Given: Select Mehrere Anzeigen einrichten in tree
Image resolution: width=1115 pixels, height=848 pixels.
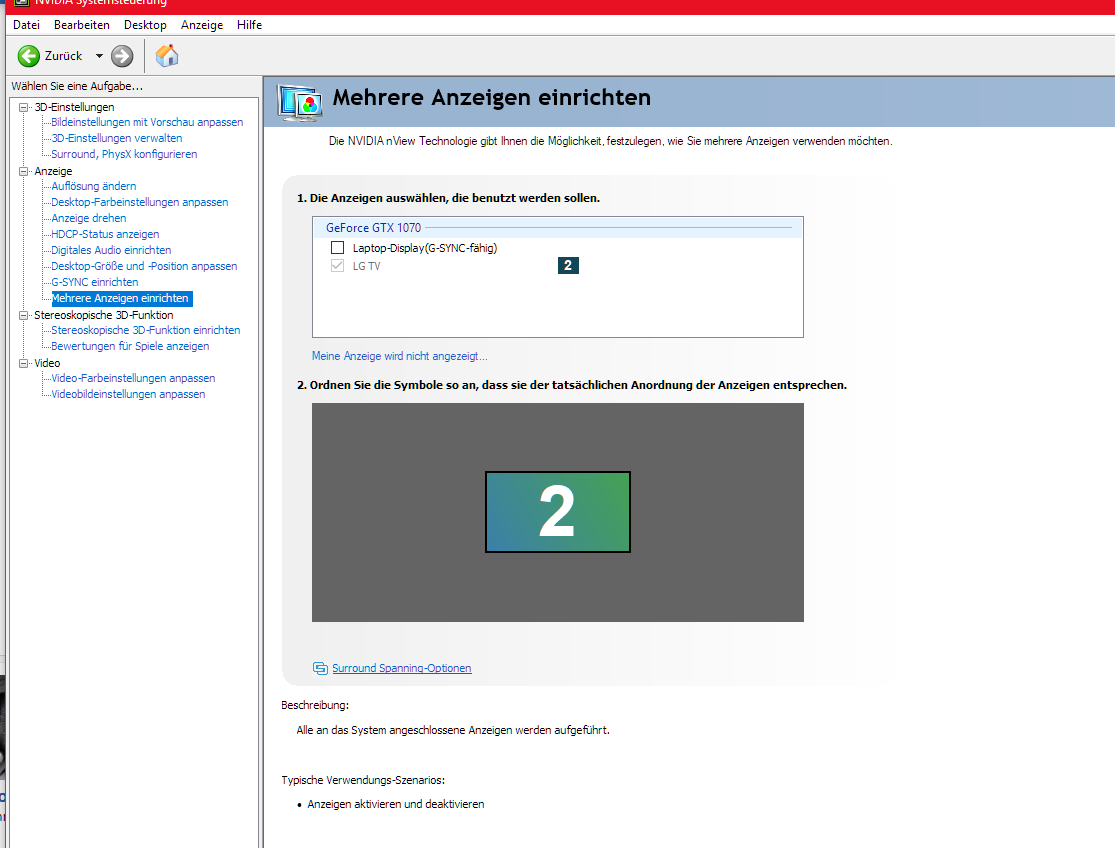Looking at the screenshot, I should tap(122, 299).
